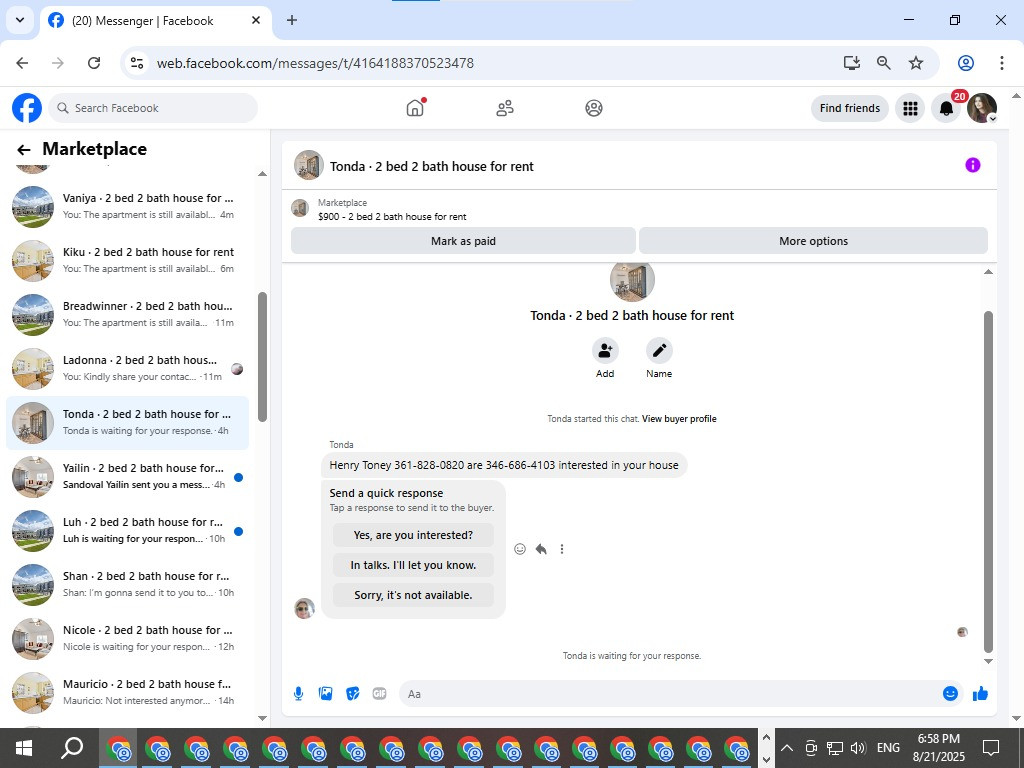Click the Find friends button

850,108
